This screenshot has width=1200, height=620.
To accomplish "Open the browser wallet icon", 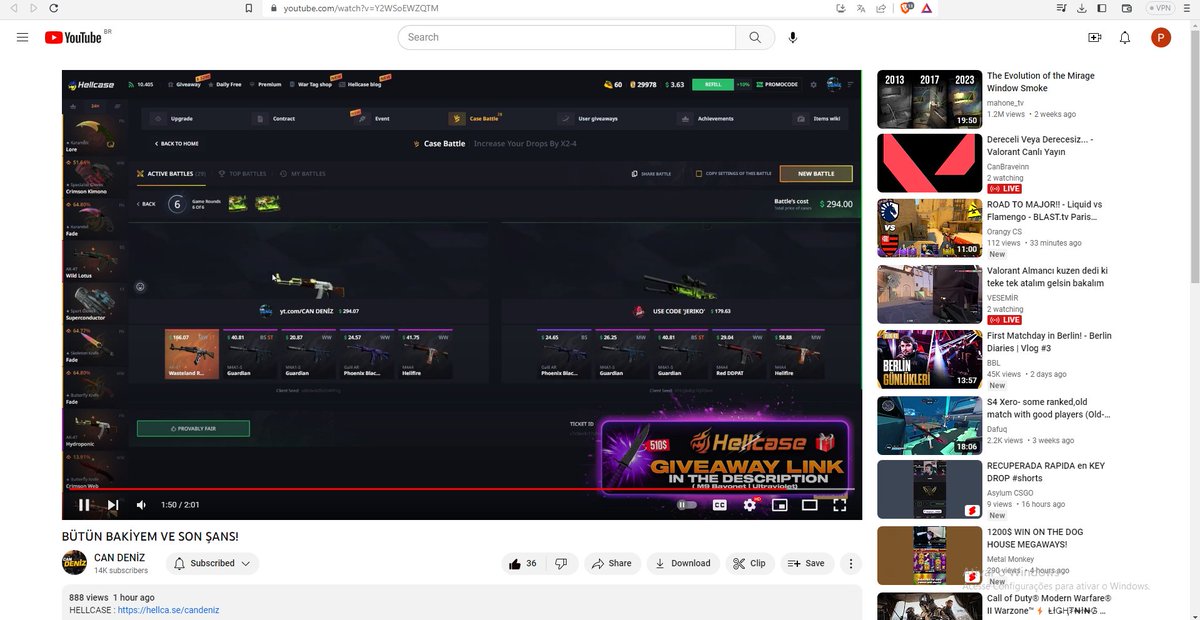I will pos(1126,8).
